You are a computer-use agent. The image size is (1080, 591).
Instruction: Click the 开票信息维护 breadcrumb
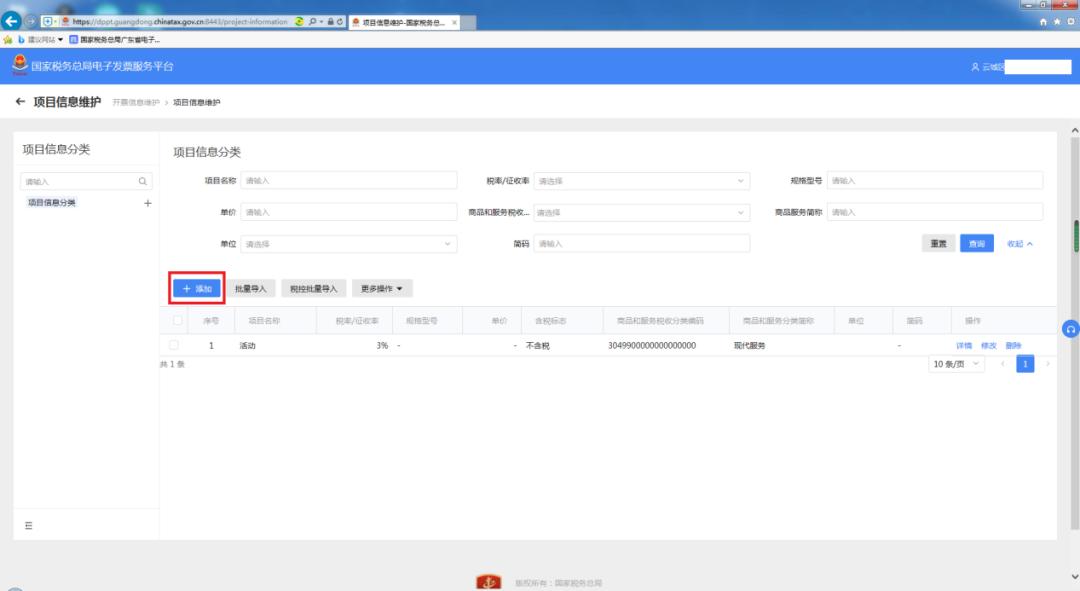coord(136,103)
